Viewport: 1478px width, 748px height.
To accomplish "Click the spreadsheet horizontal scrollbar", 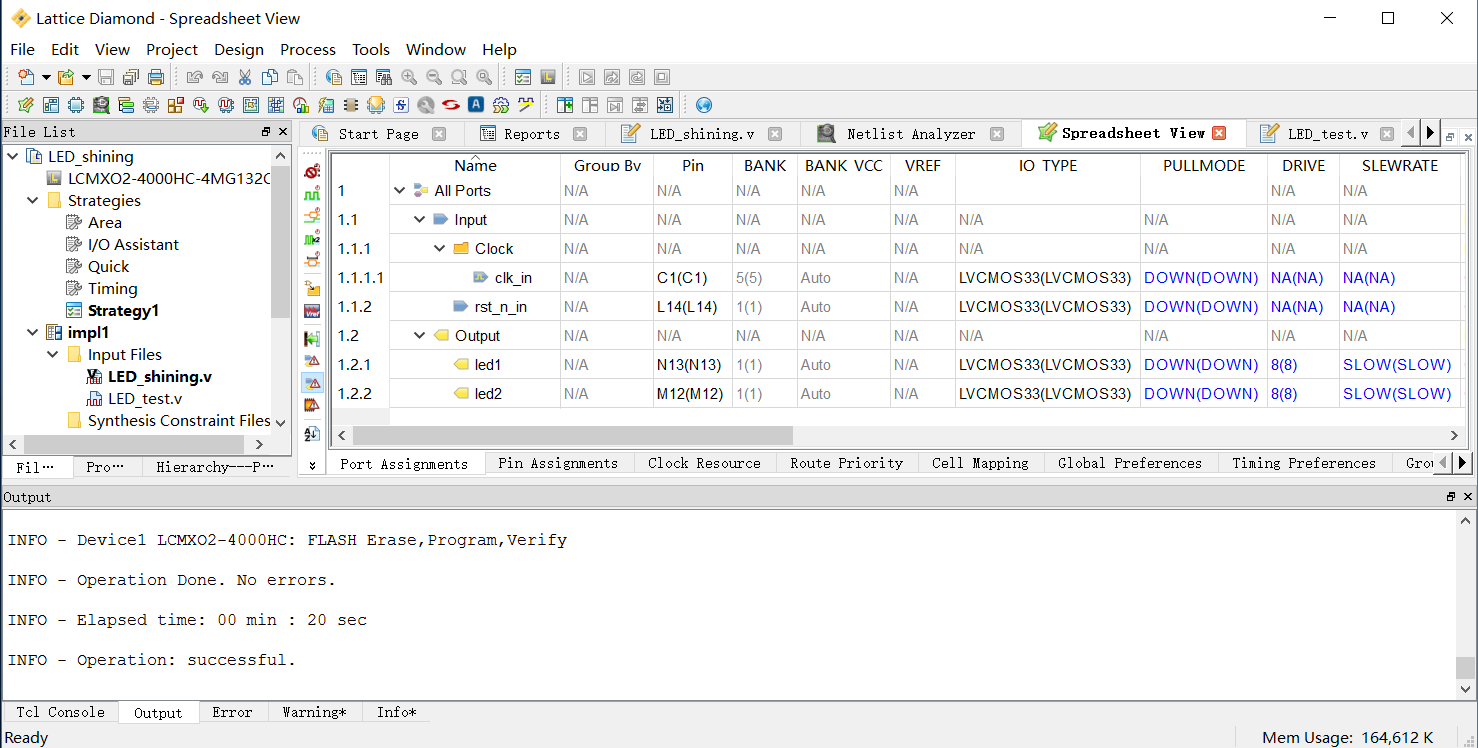I will pyautogui.click(x=572, y=435).
